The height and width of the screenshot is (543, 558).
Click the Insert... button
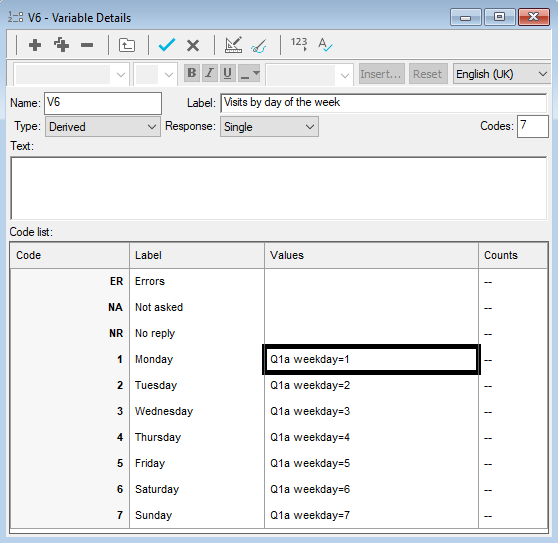click(381, 74)
